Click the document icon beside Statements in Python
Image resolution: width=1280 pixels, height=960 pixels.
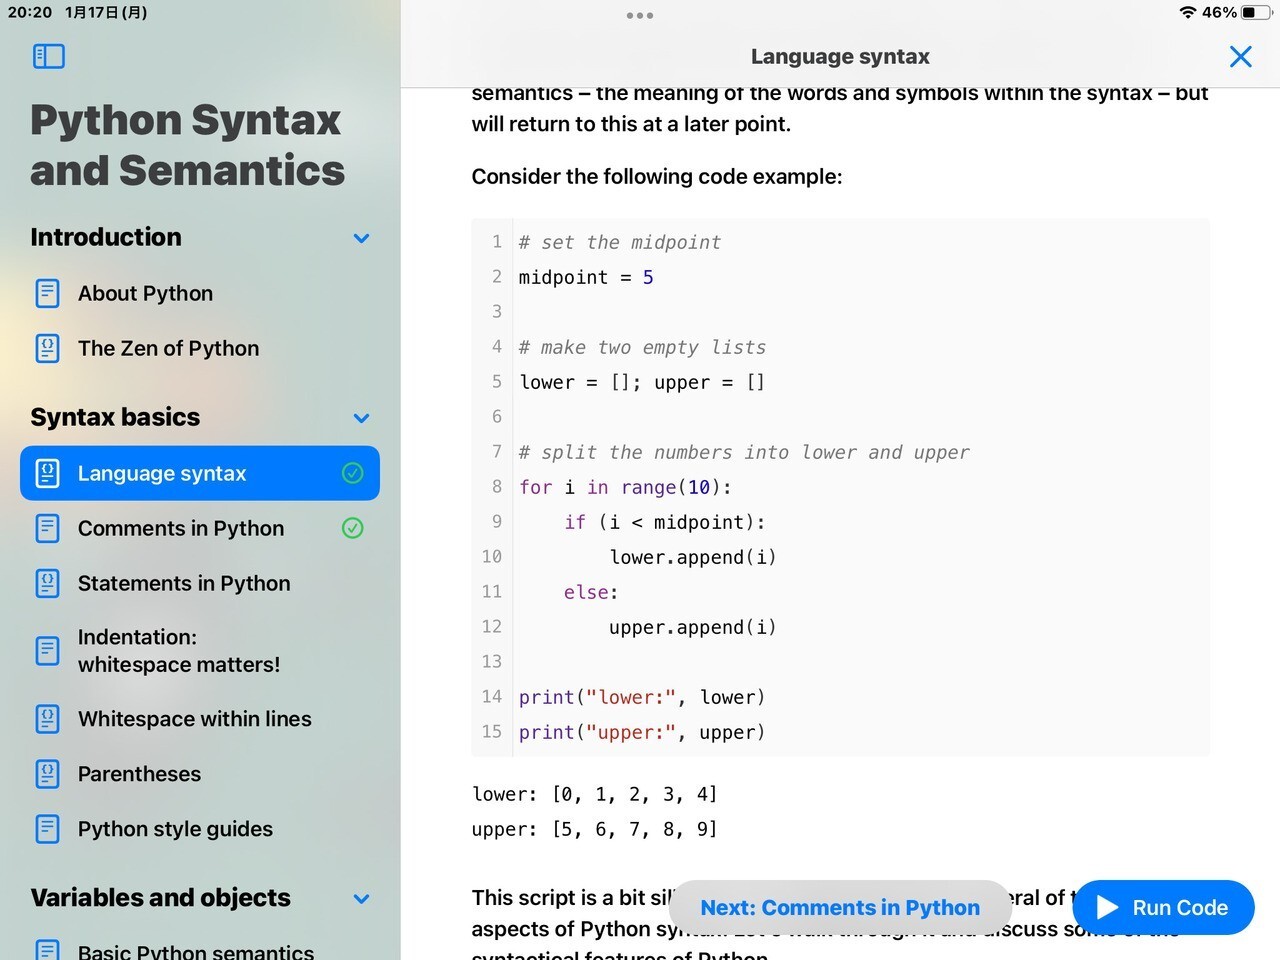click(x=47, y=583)
